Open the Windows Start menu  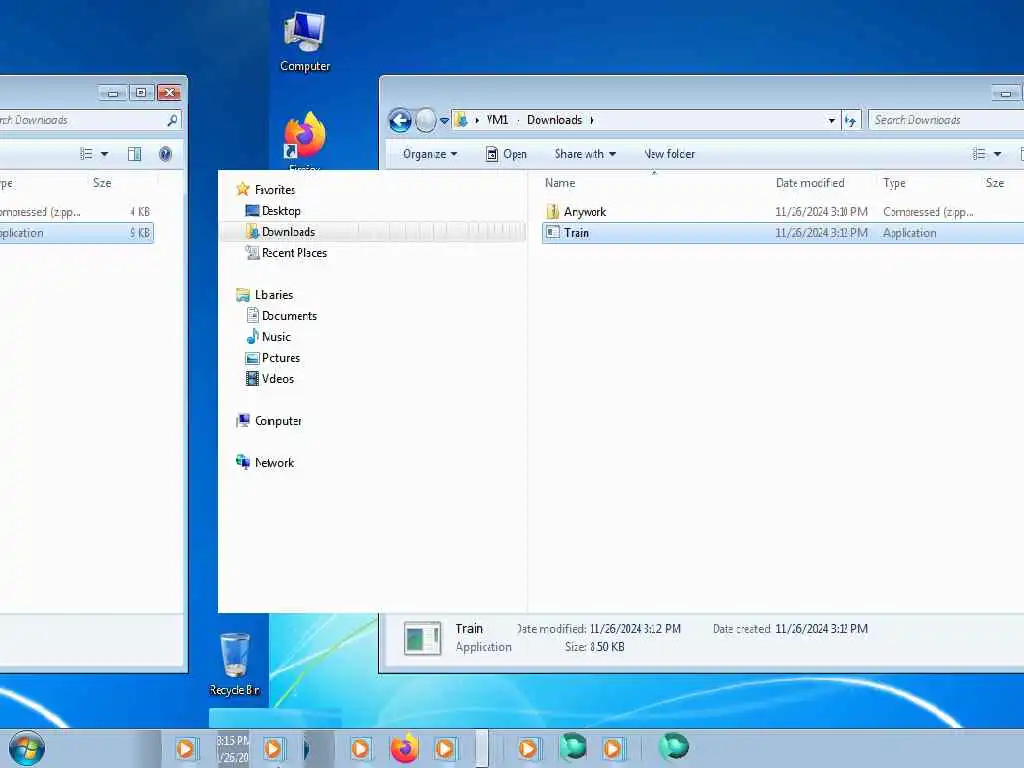pyautogui.click(x=26, y=748)
